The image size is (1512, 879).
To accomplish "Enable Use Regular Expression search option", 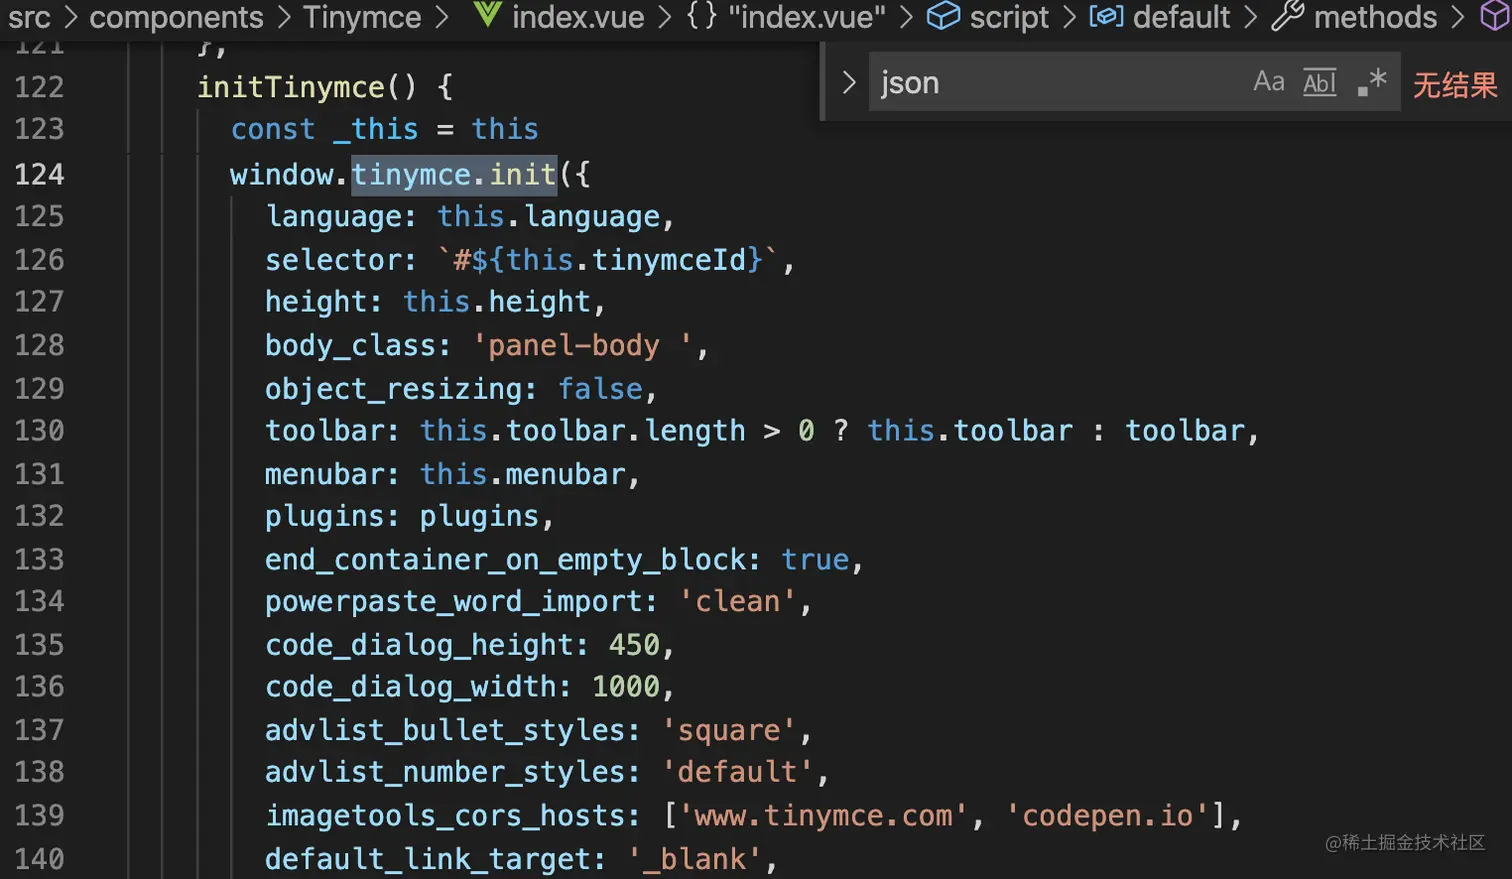I will point(1371,82).
